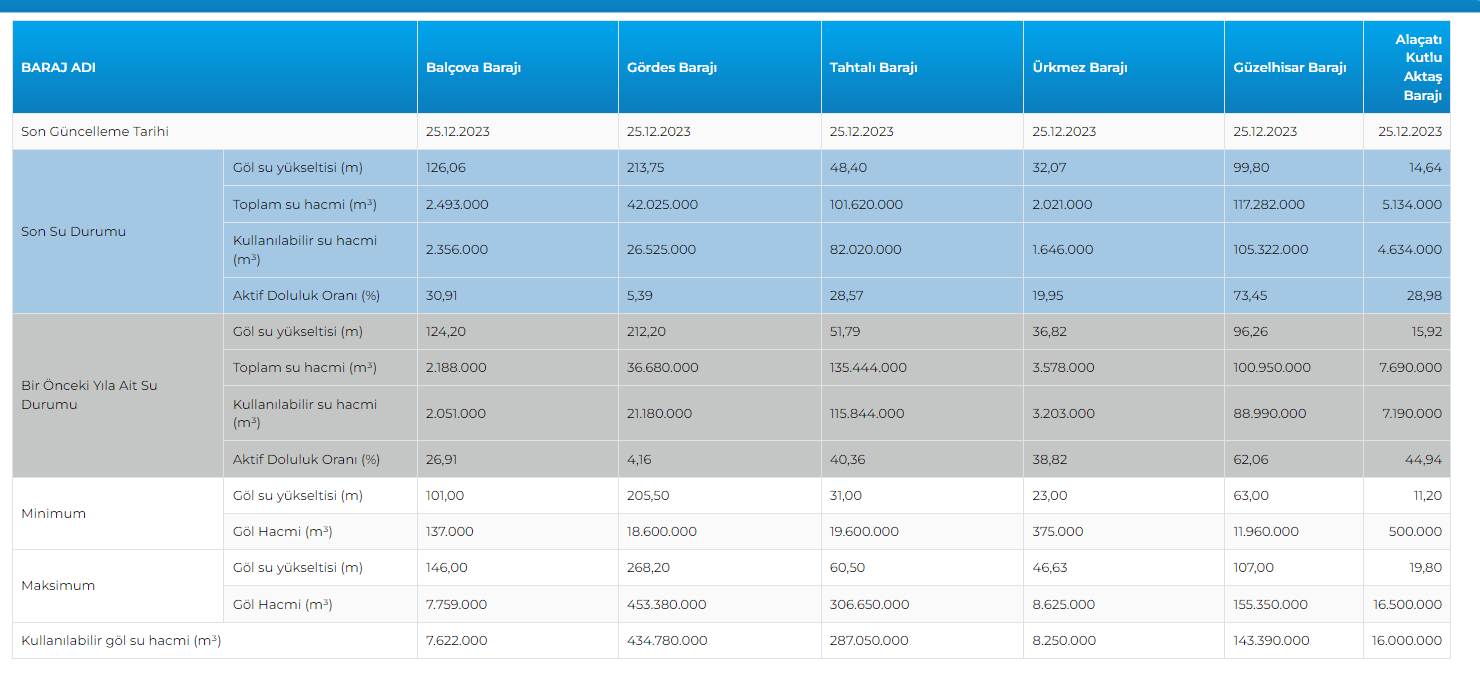The width and height of the screenshot is (1480, 681).
Task: Click the Kullanılabilir göl su hacmi row label
Action: tap(121, 641)
